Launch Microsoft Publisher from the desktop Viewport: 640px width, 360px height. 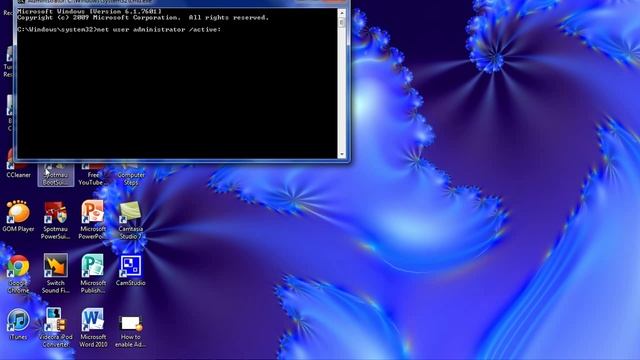tap(93, 274)
